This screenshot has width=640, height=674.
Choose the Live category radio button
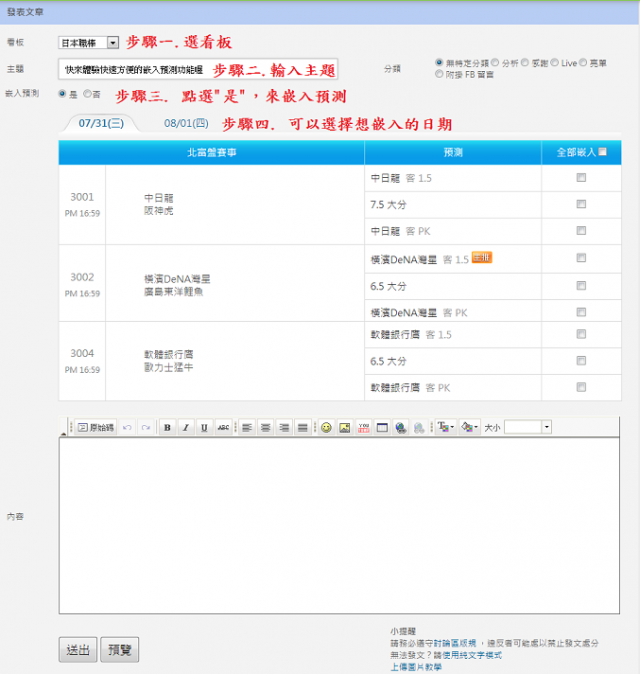tap(555, 62)
